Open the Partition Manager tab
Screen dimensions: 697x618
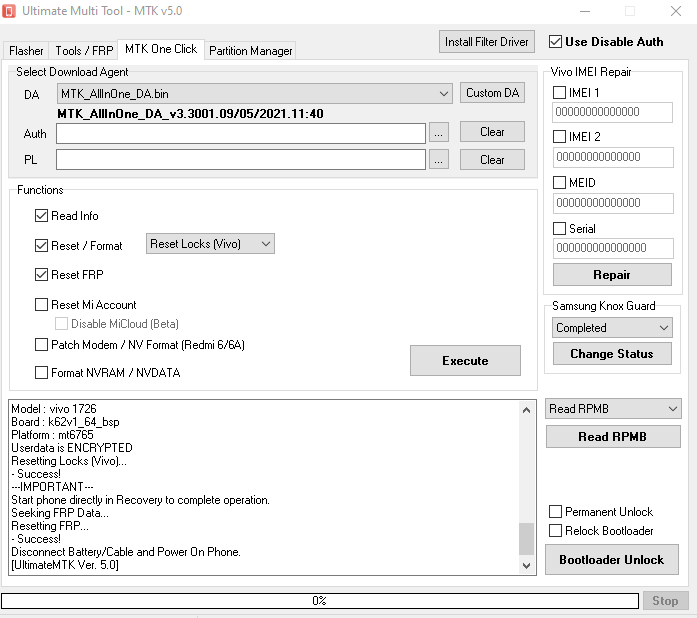(x=251, y=51)
